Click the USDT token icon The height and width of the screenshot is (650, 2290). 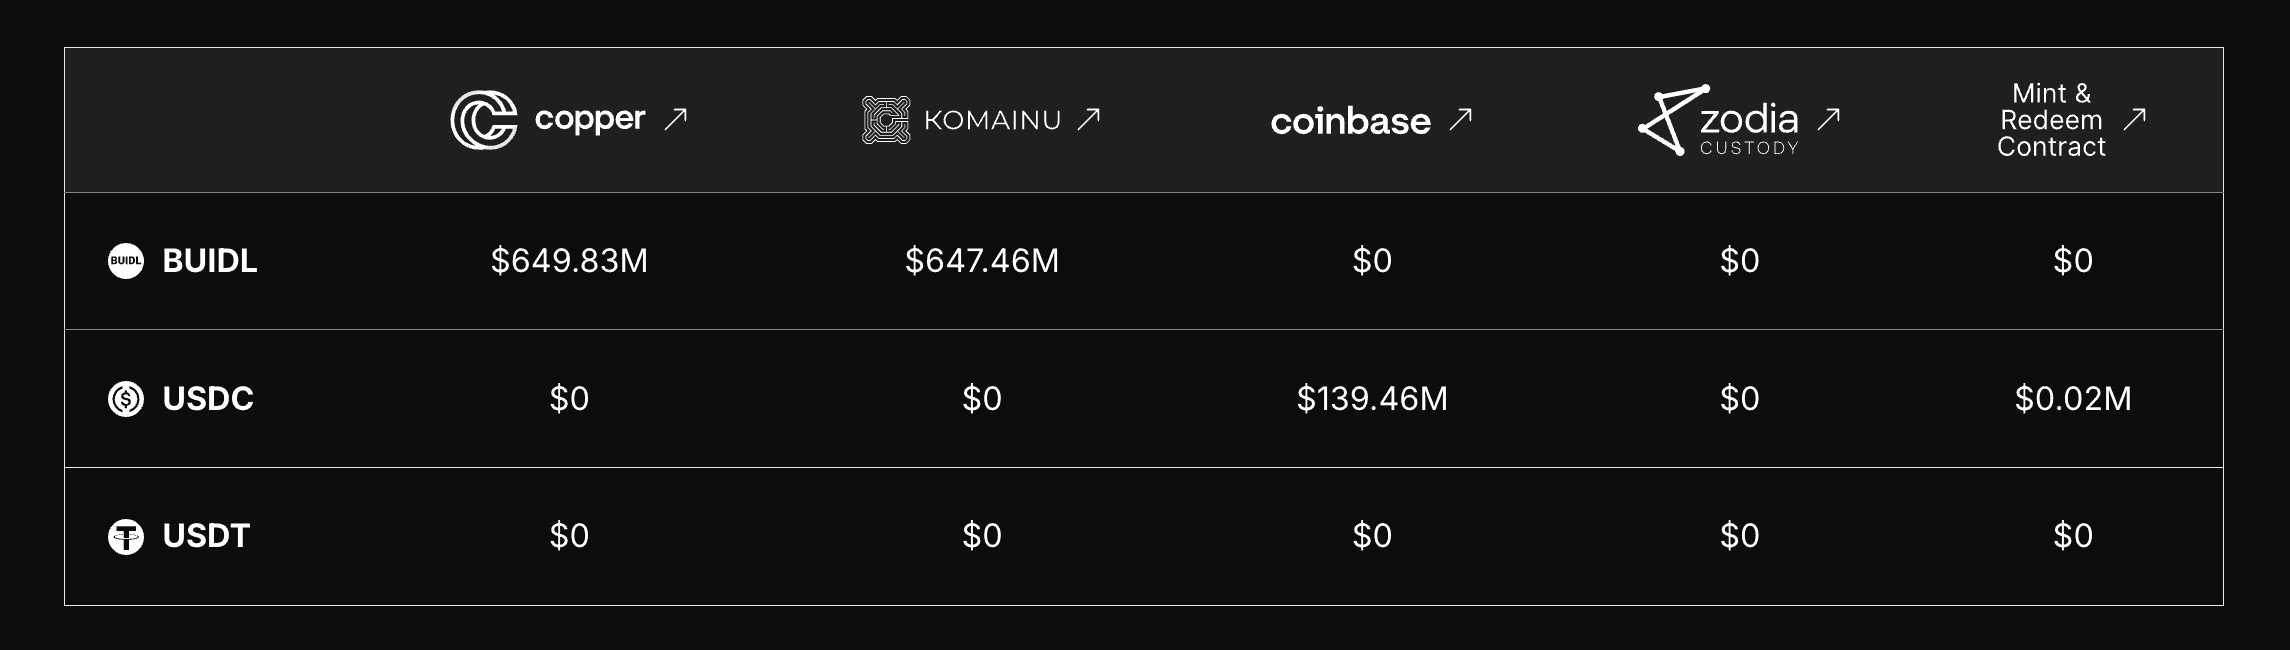coord(126,537)
